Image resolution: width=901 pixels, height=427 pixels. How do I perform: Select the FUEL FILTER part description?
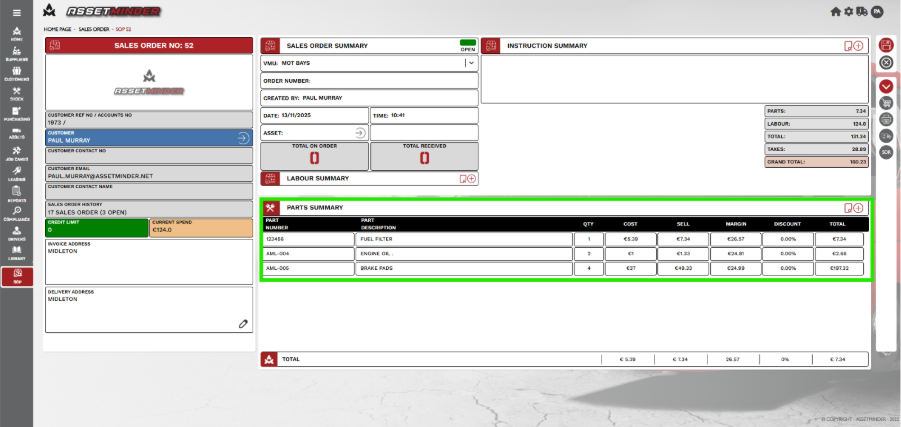click(x=464, y=239)
